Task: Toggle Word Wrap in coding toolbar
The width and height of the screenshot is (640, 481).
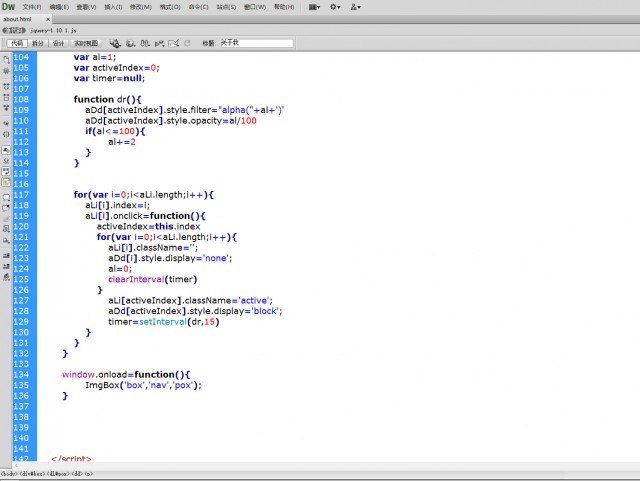Action: coord(6,171)
